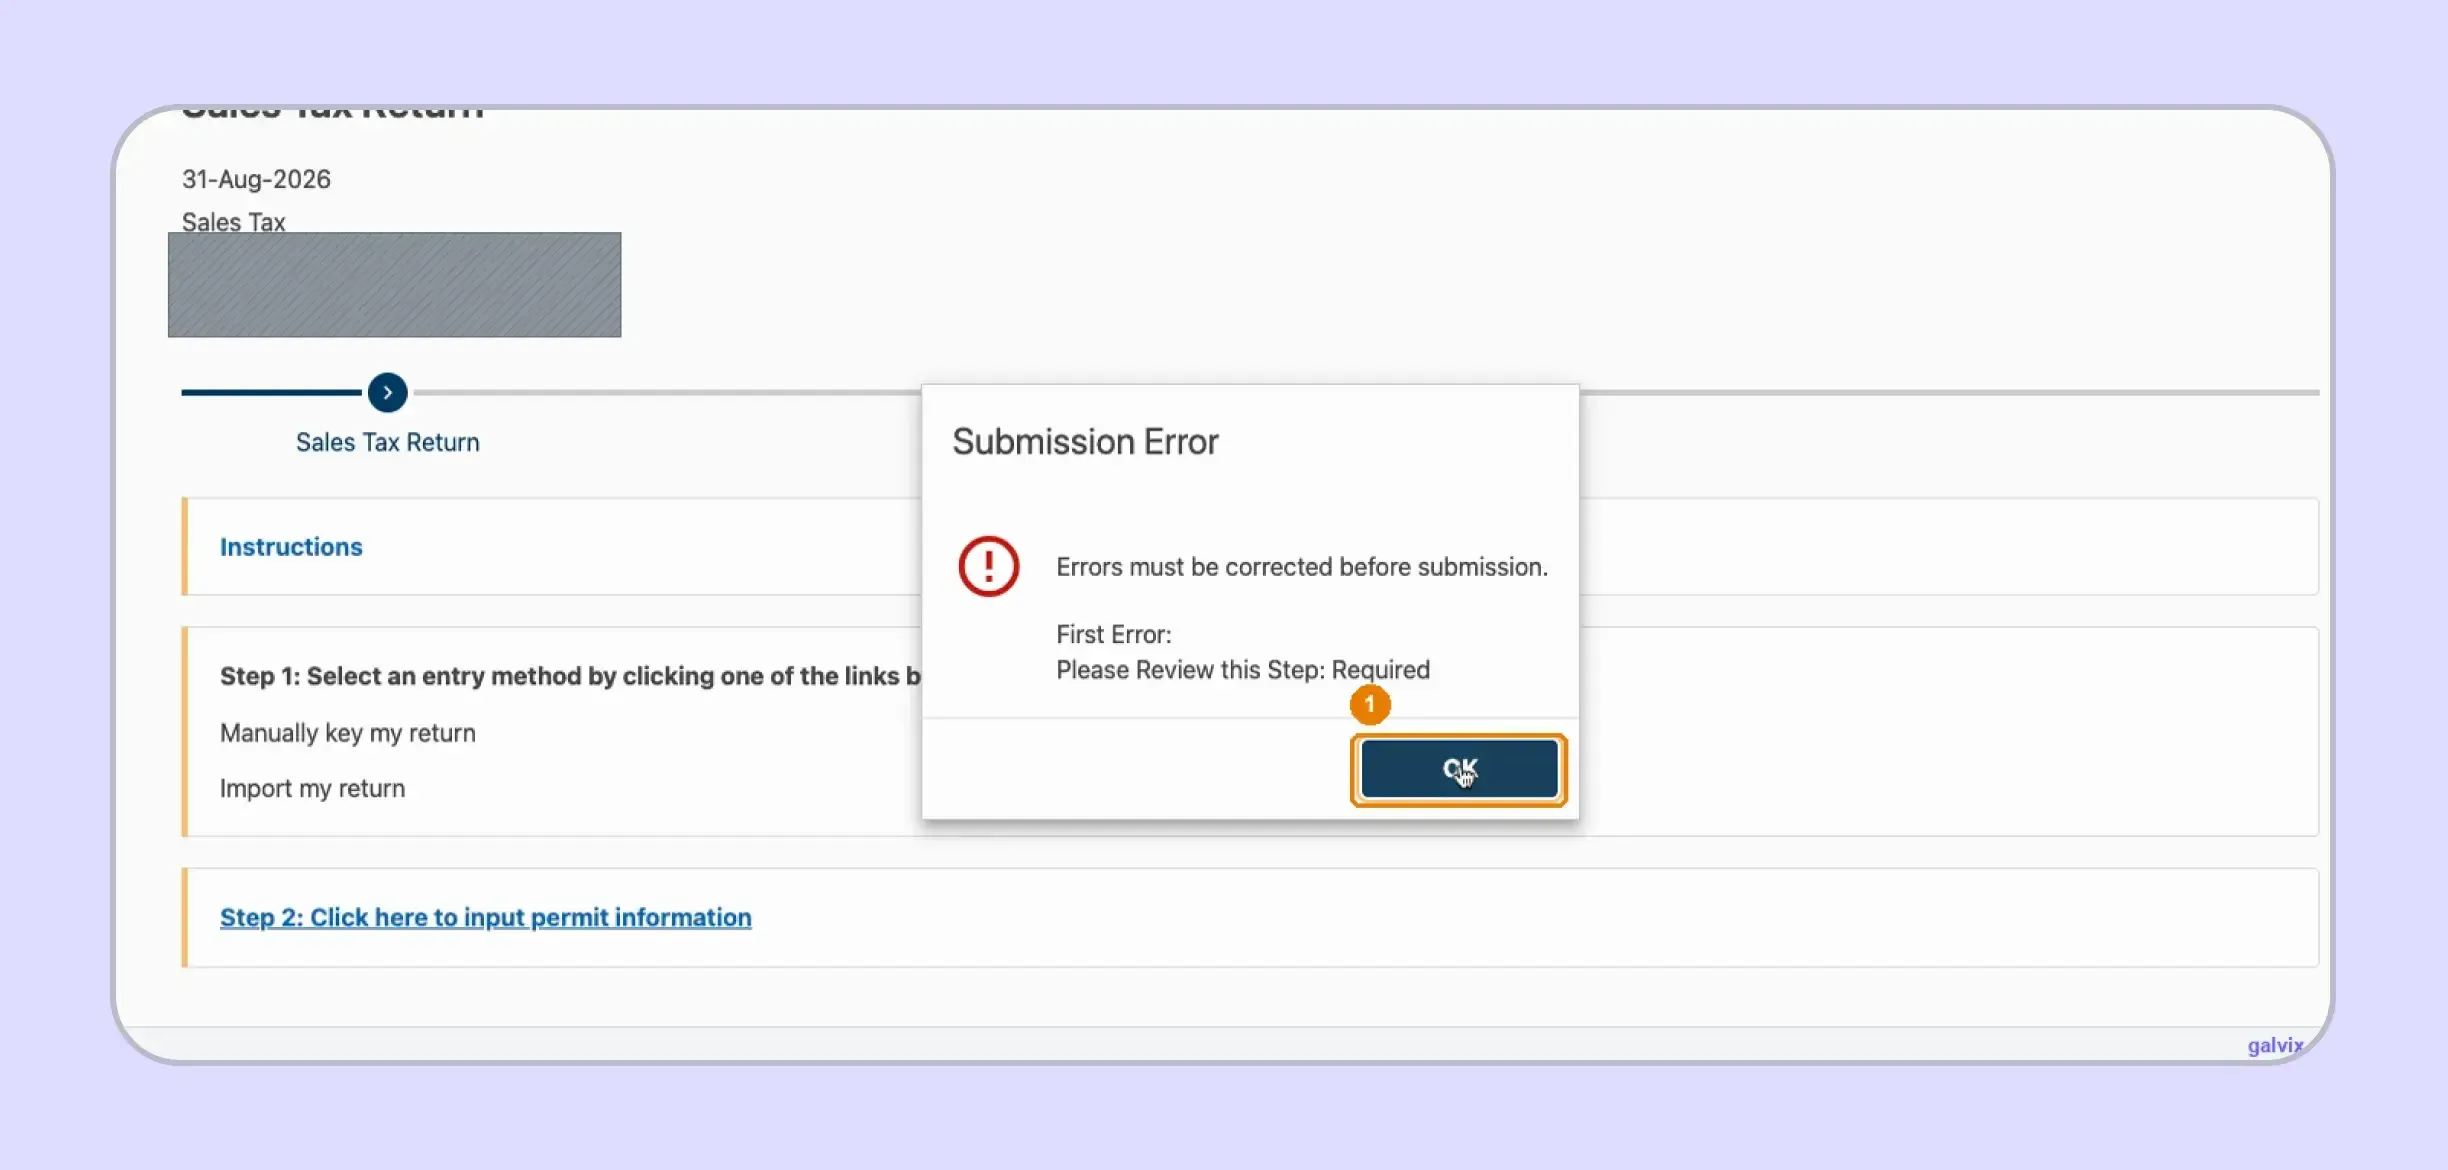Dismiss the Submission Error dialog with OK
Image resolution: width=2448 pixels, height=1170 pixels.
[1459, 769]
